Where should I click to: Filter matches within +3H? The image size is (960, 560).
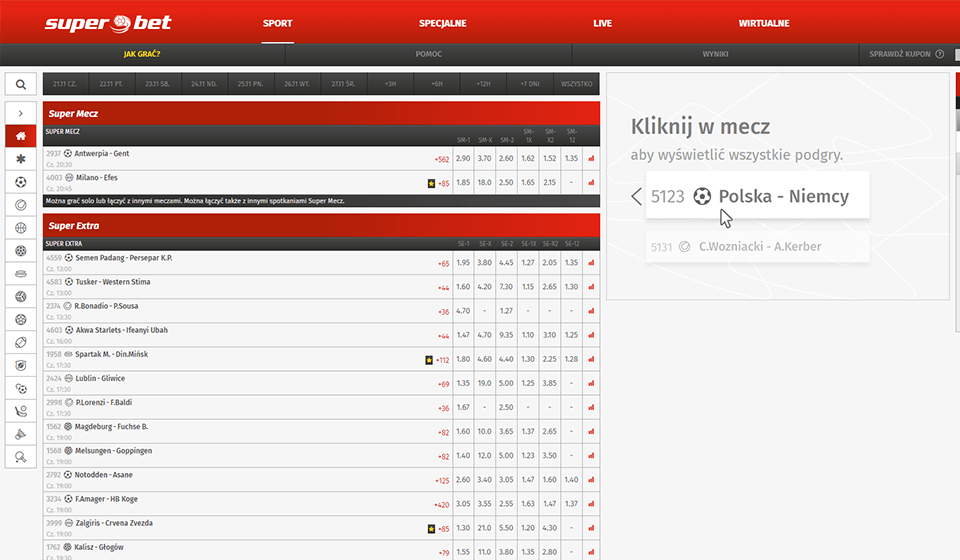click(391, 84)
